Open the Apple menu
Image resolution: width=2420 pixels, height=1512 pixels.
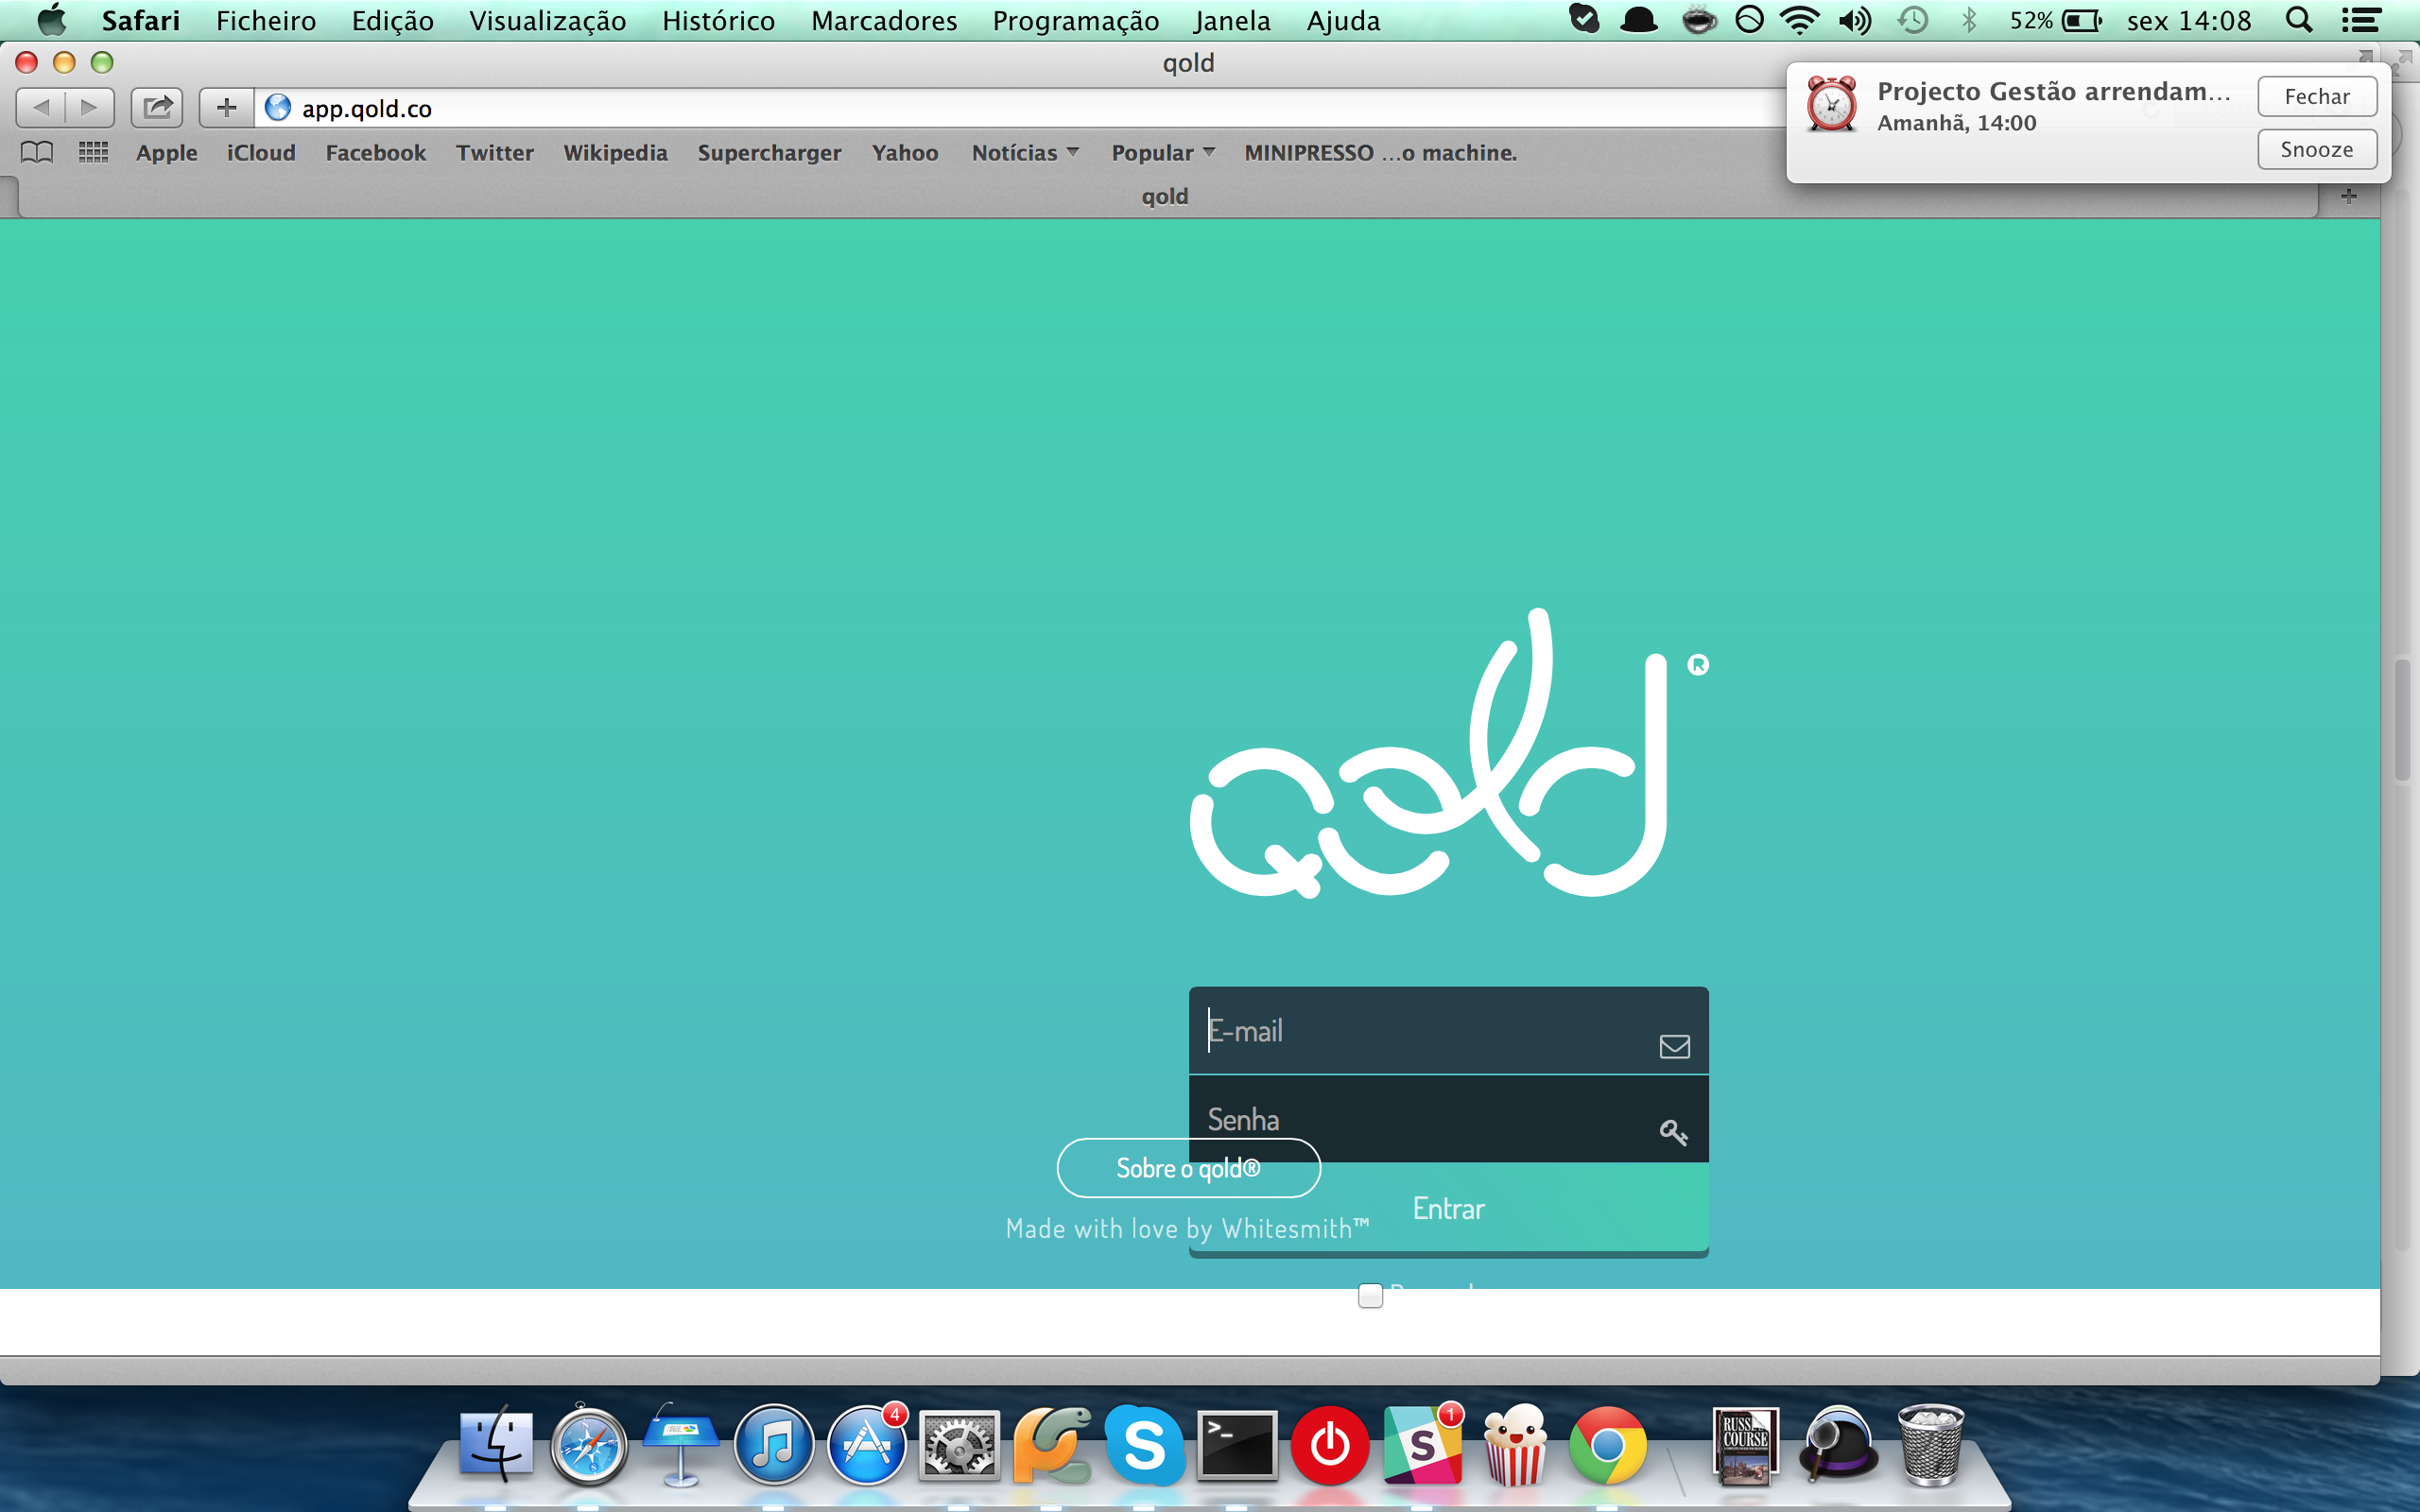[x=51, y=19]
